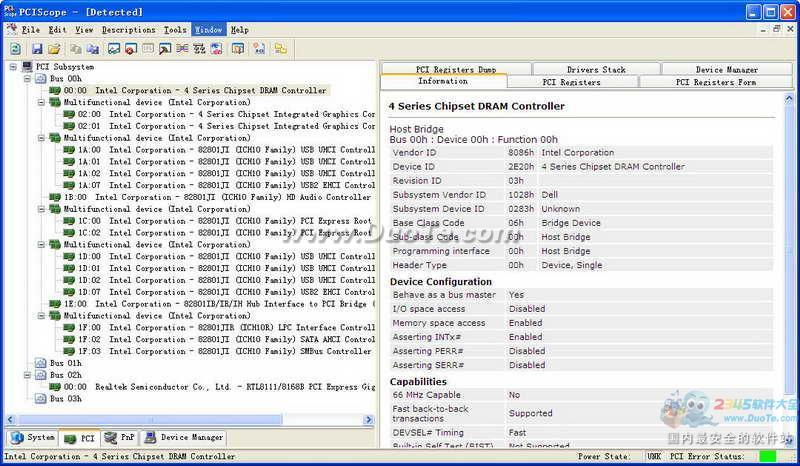Screen dimensions: 800x466
Task: Click the red-circle window toolbar icon
Action: [x=131, y=48]
